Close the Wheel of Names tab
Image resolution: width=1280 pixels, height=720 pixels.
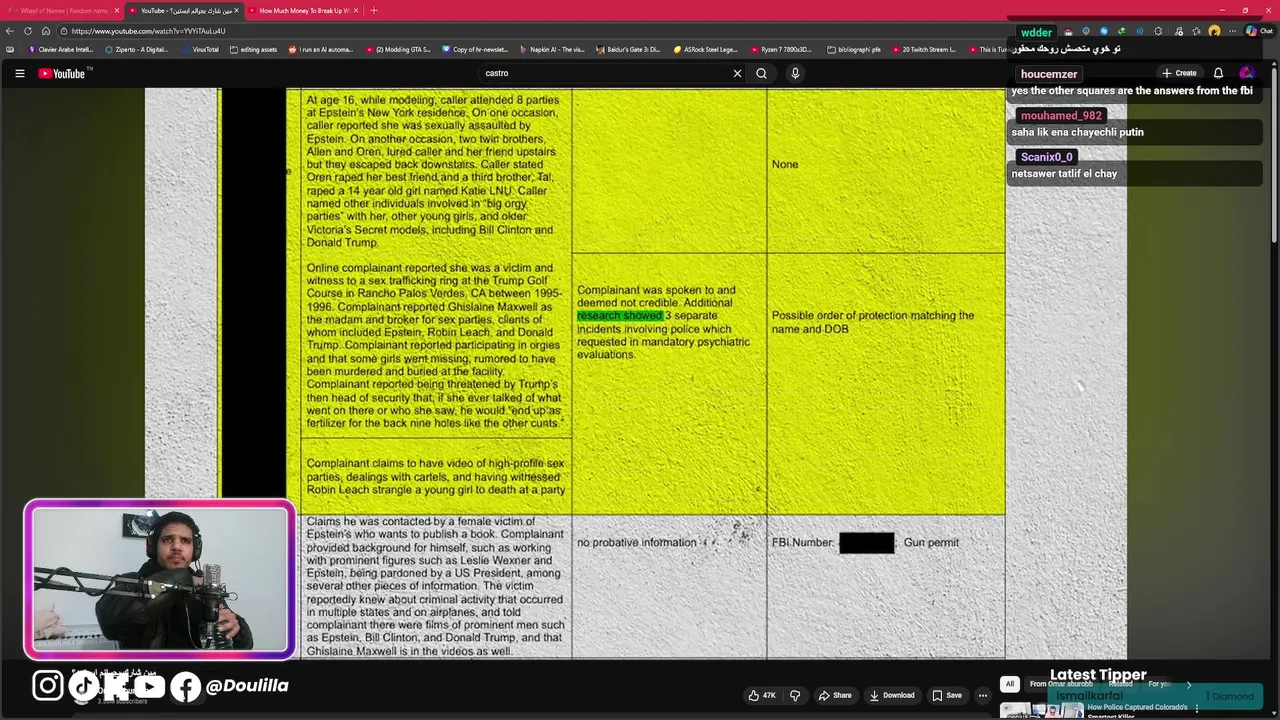click(x=117, y=10)
